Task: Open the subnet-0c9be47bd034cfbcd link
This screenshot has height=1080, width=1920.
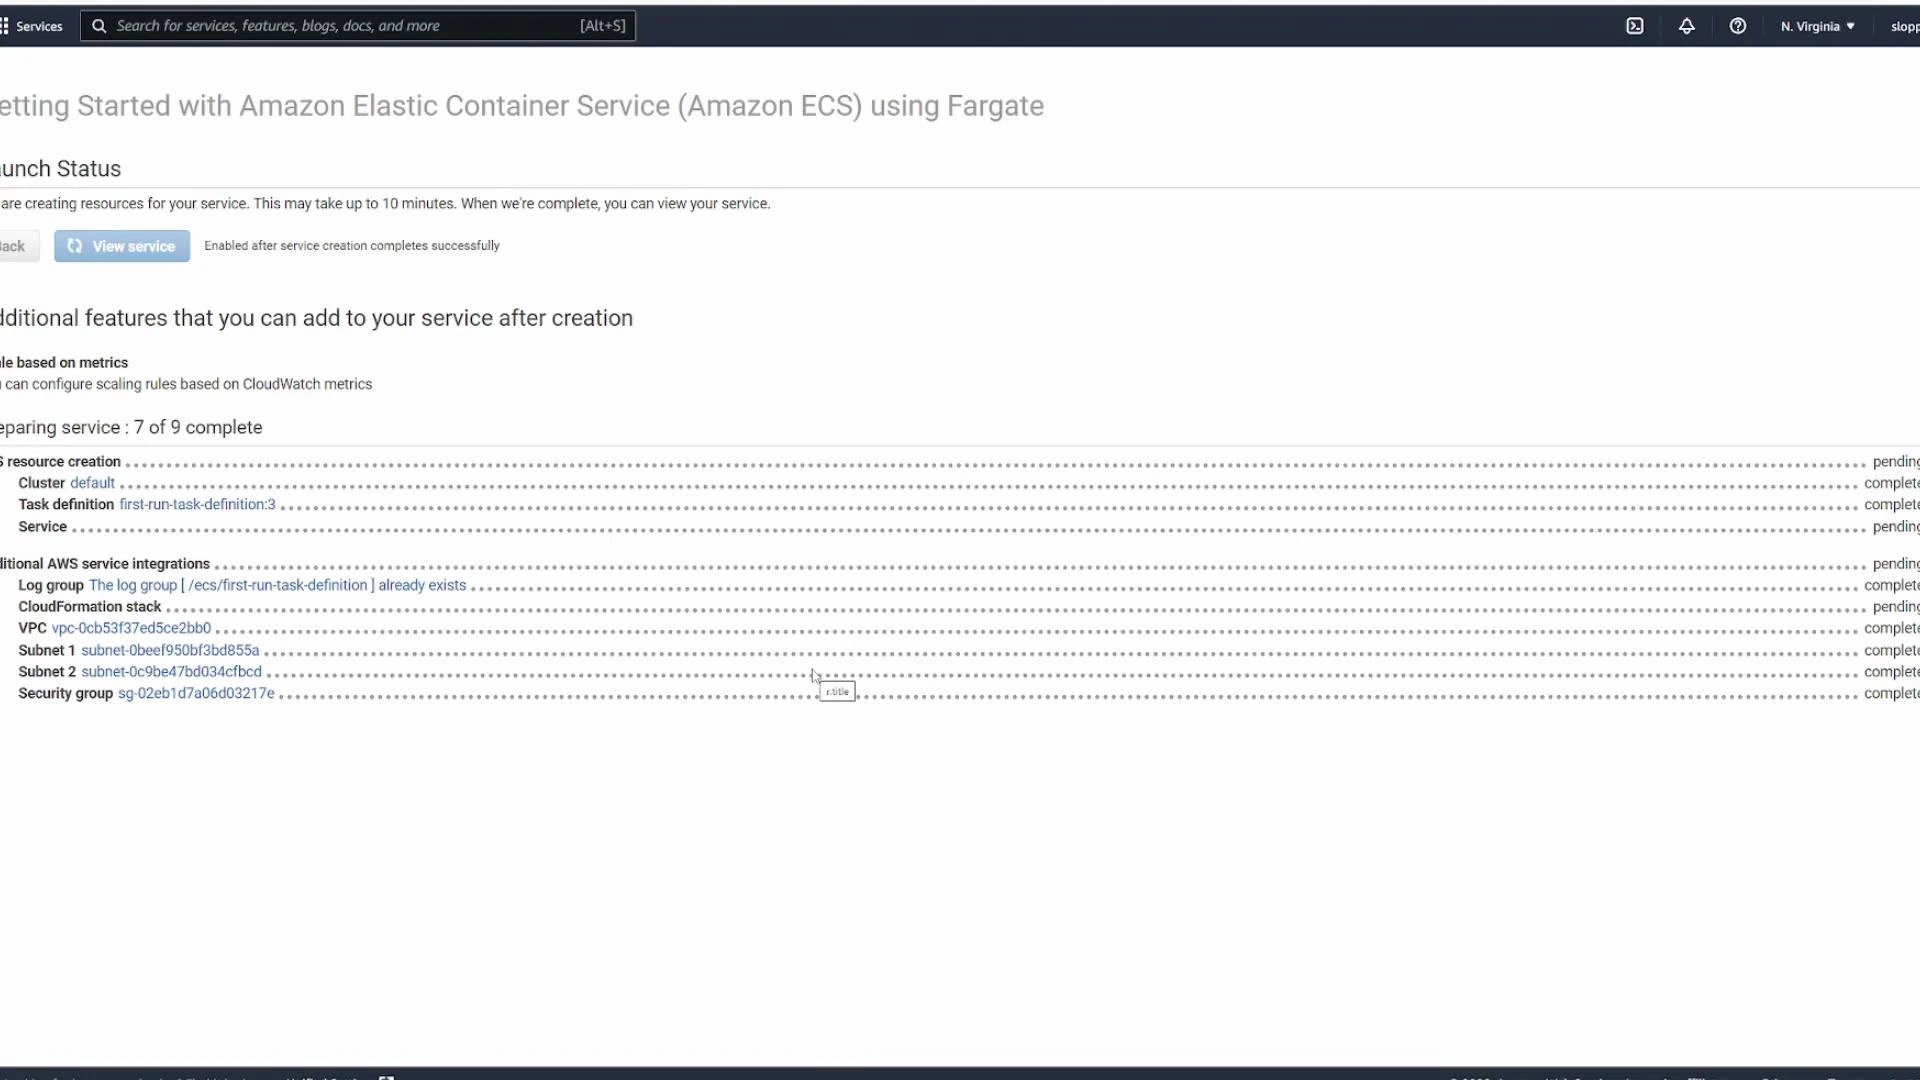Action: pos(171,671)
